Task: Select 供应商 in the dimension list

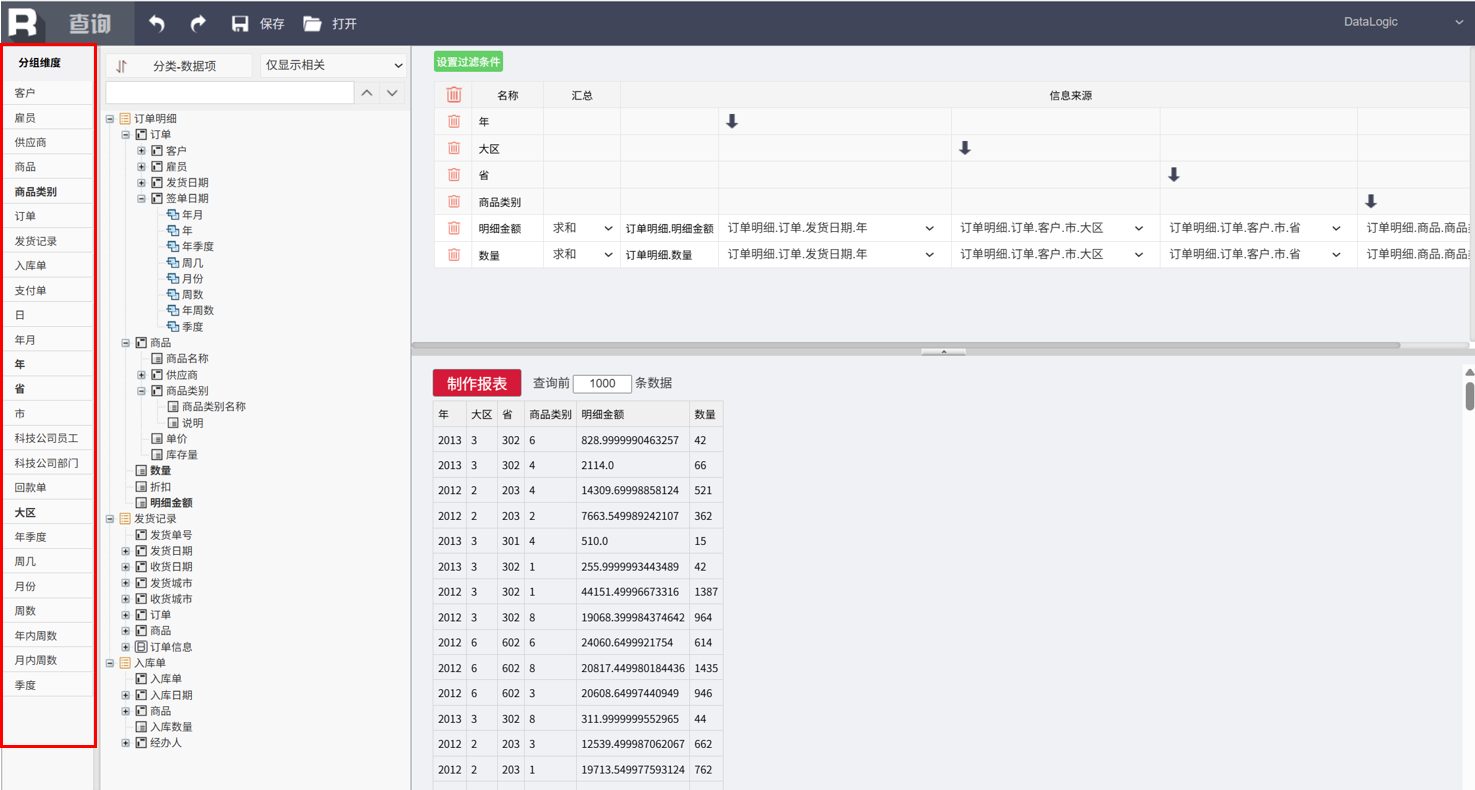Action: pos(30,142)
